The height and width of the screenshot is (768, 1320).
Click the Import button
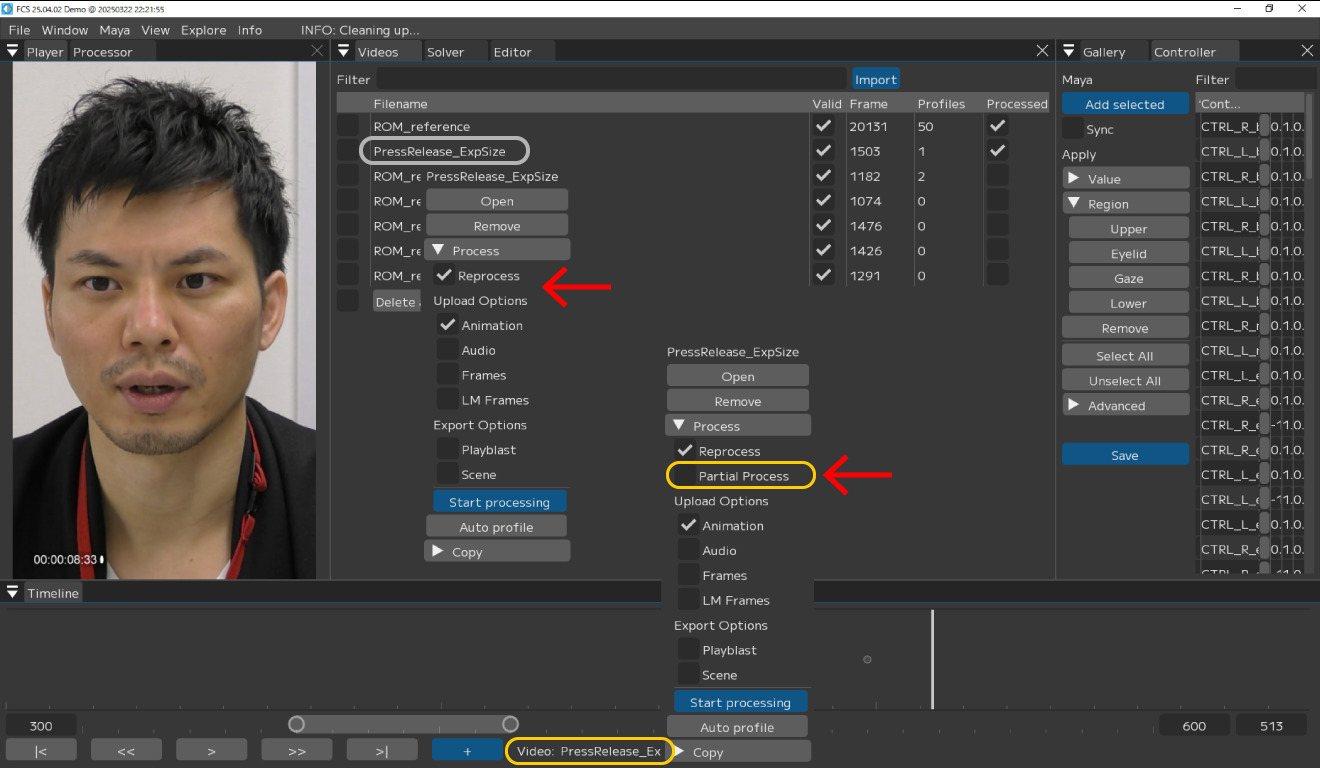(x=875, y=79)
